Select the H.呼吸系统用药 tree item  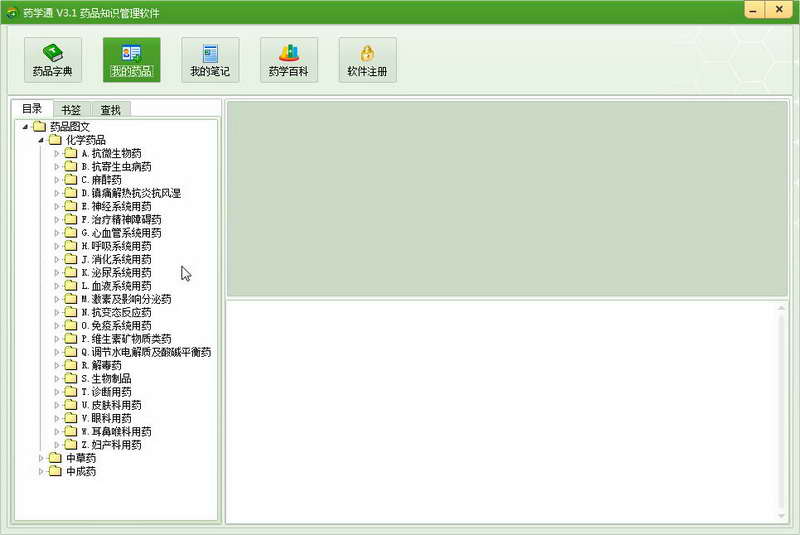[116, 246]
